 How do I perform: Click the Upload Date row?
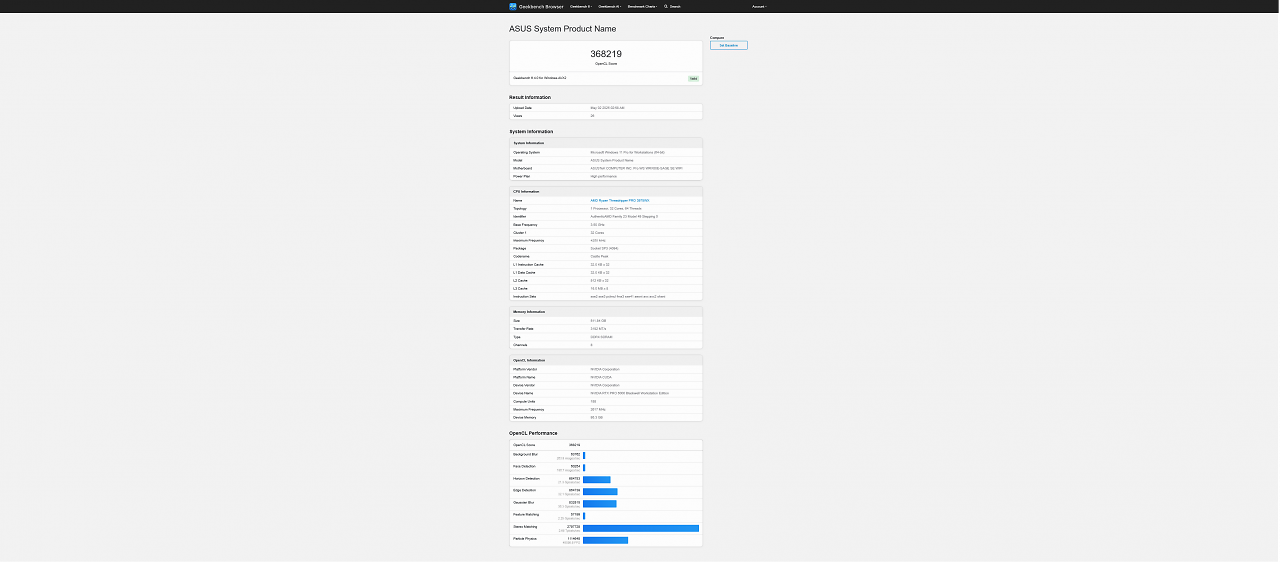(606, 108)
